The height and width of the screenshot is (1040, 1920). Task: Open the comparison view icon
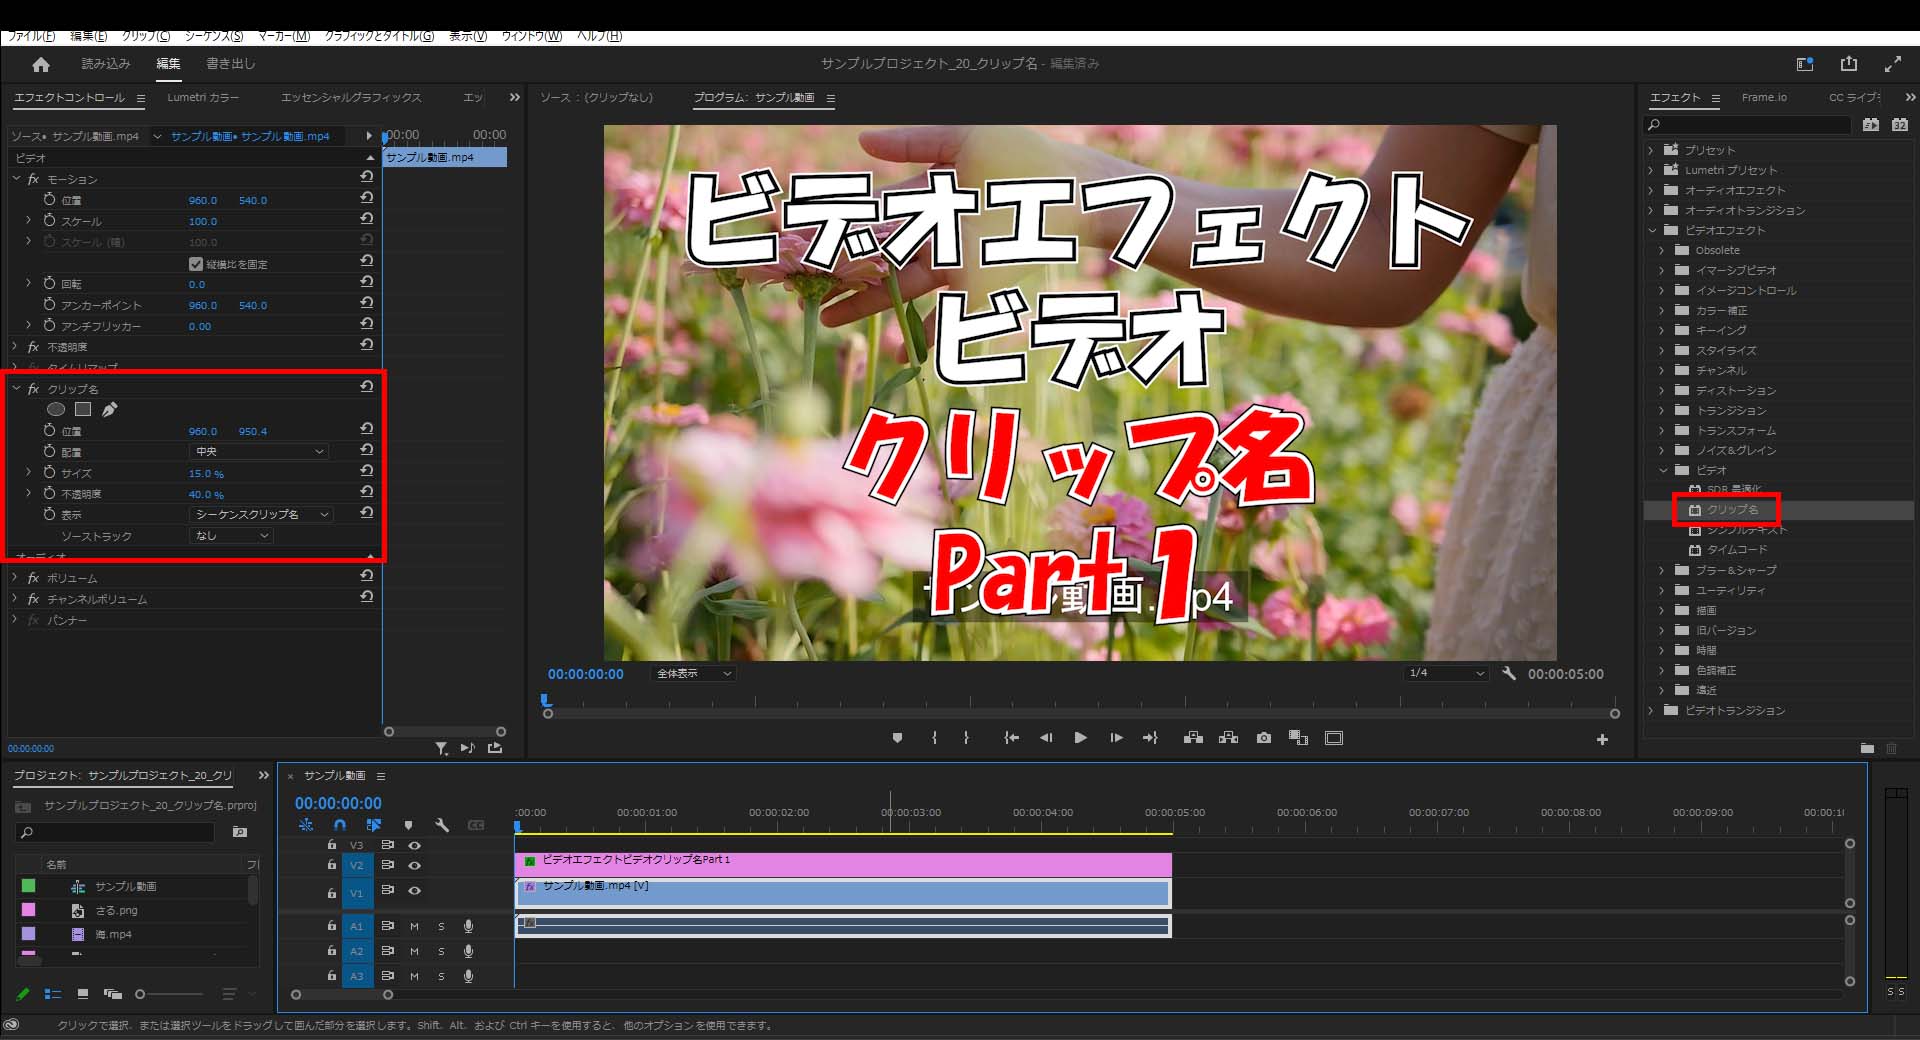[1299, 738]
